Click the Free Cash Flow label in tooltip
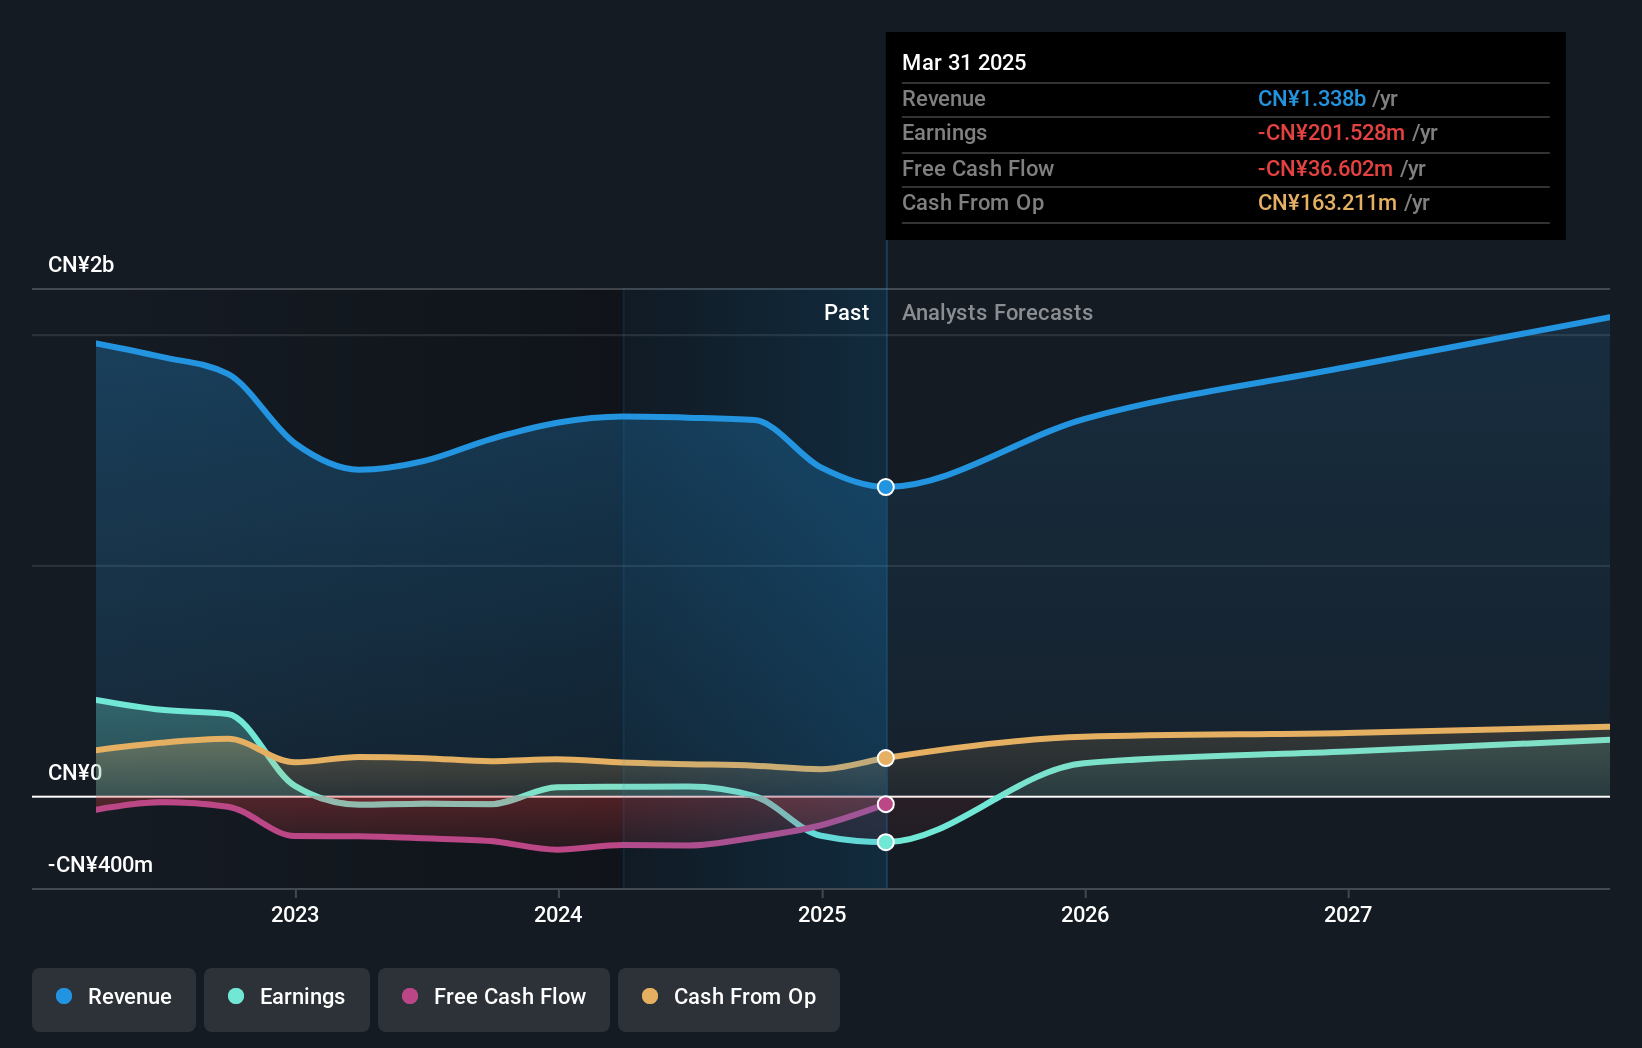The height and width of the screenshot is (1048, 1642). pyautogui.click(x=978, y=169)
